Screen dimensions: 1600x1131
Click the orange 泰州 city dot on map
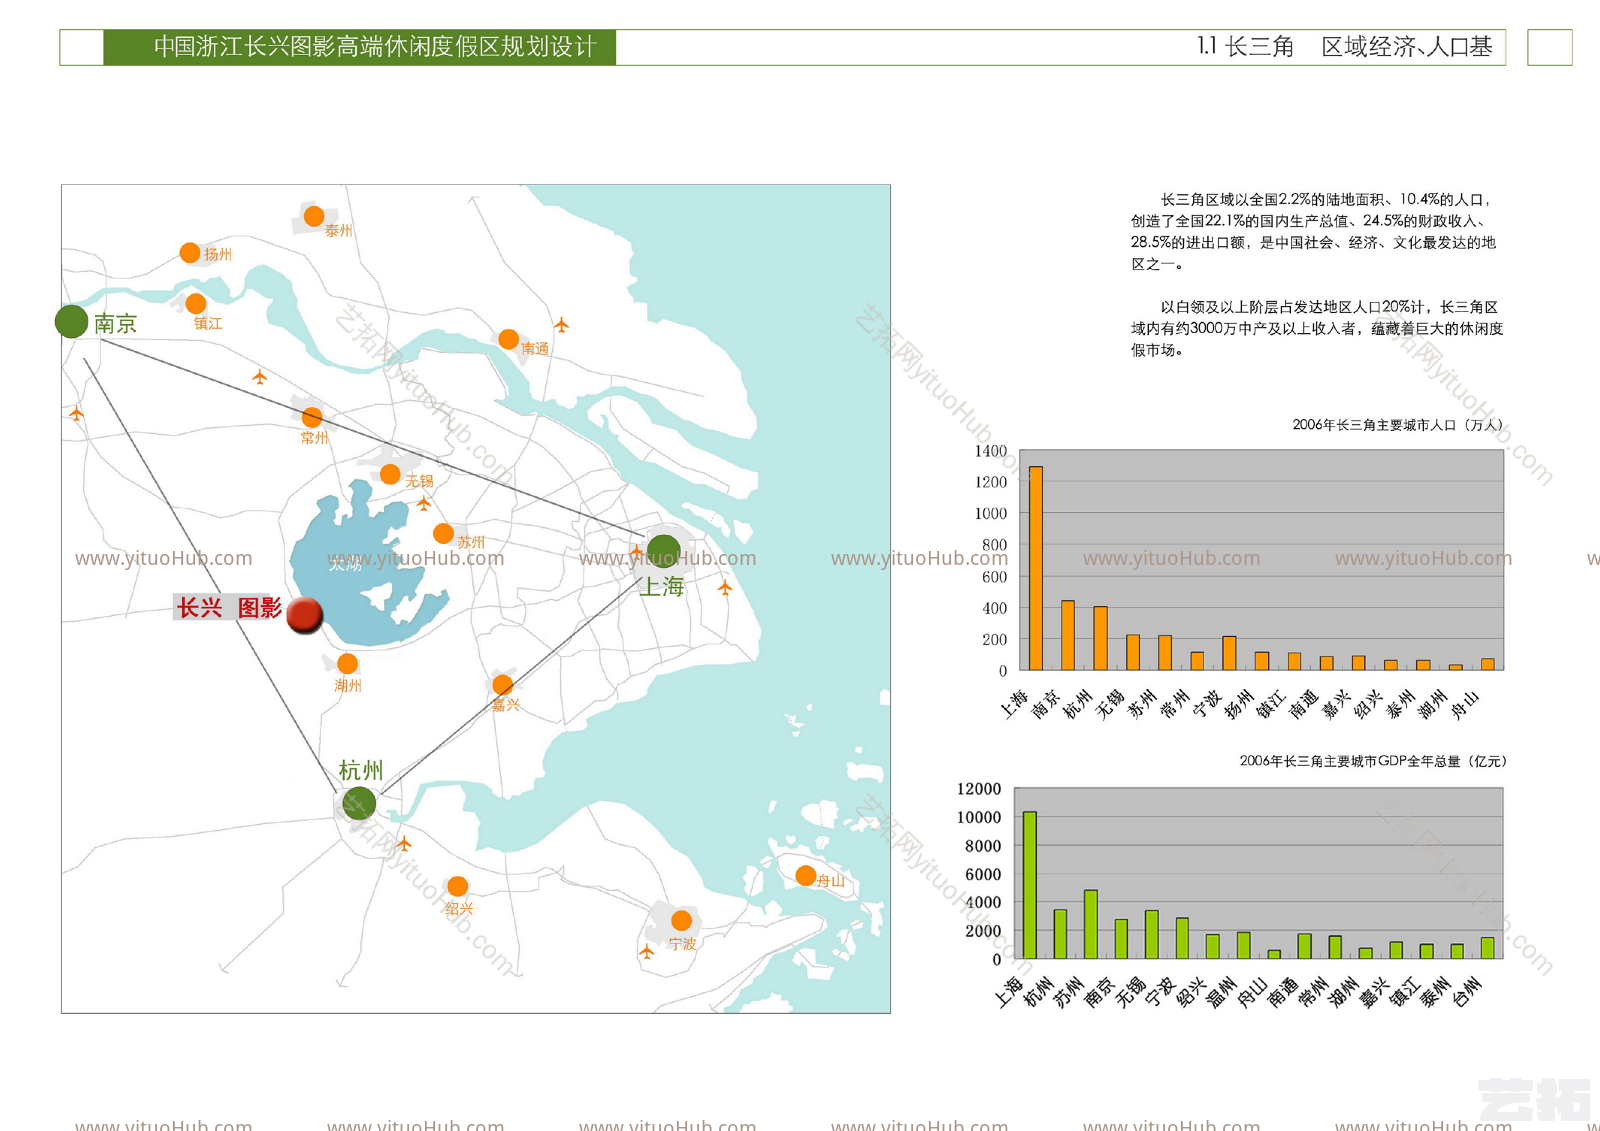tap(314, 216)
